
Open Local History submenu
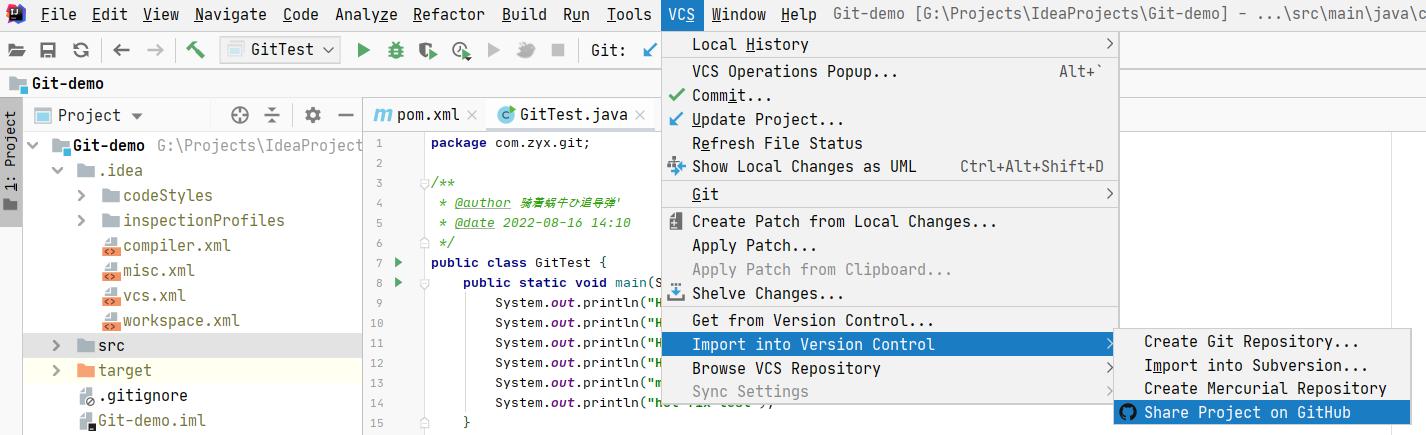click(x=890, y=44)
